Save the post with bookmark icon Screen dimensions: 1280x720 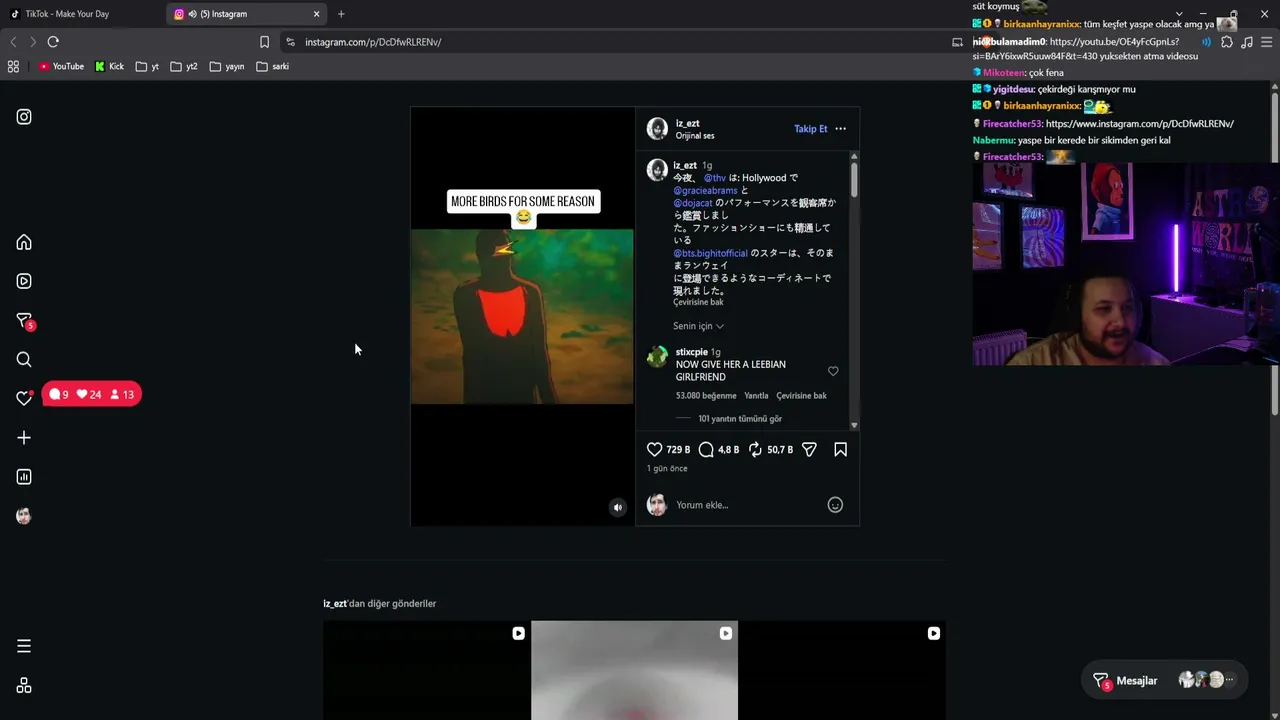[841, 450]
